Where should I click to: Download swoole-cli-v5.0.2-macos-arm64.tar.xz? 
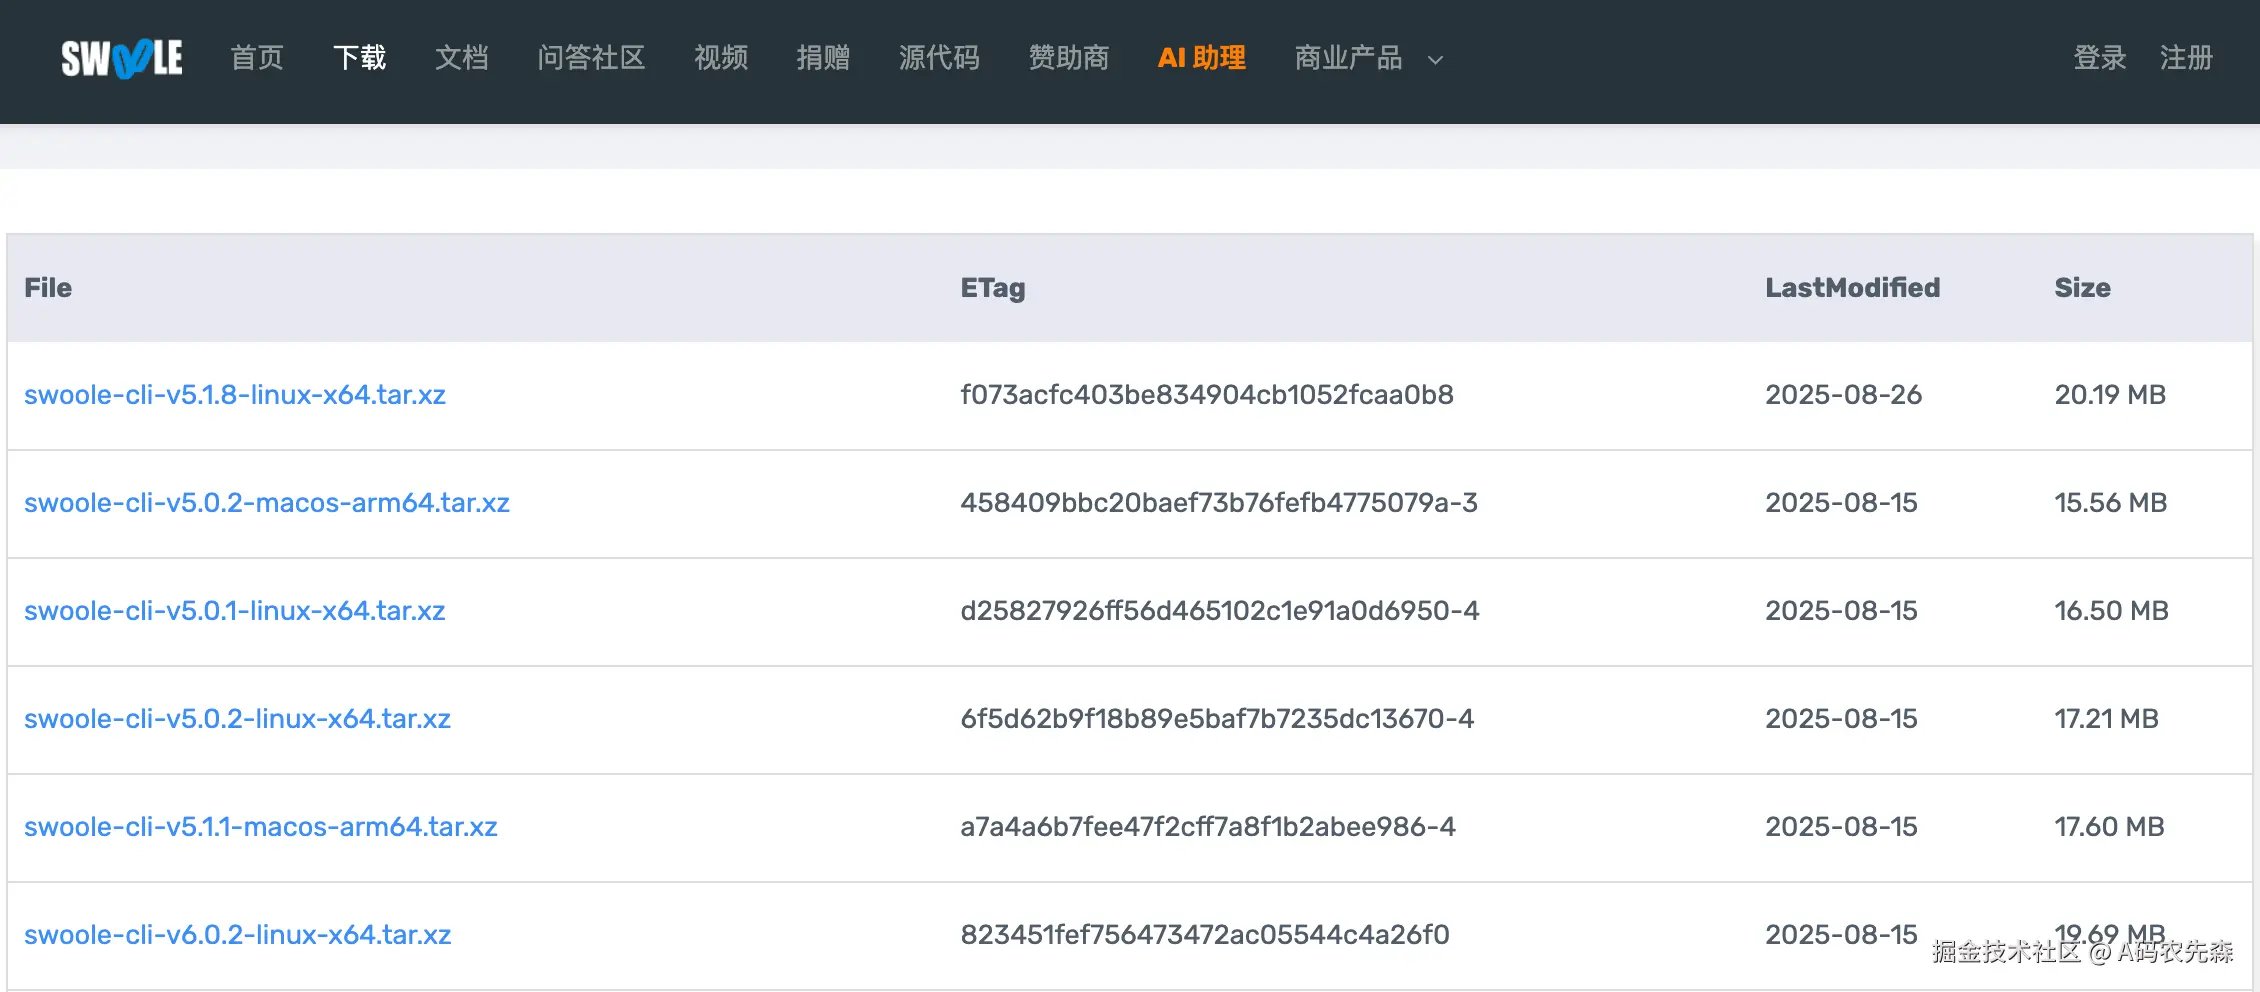267,503
